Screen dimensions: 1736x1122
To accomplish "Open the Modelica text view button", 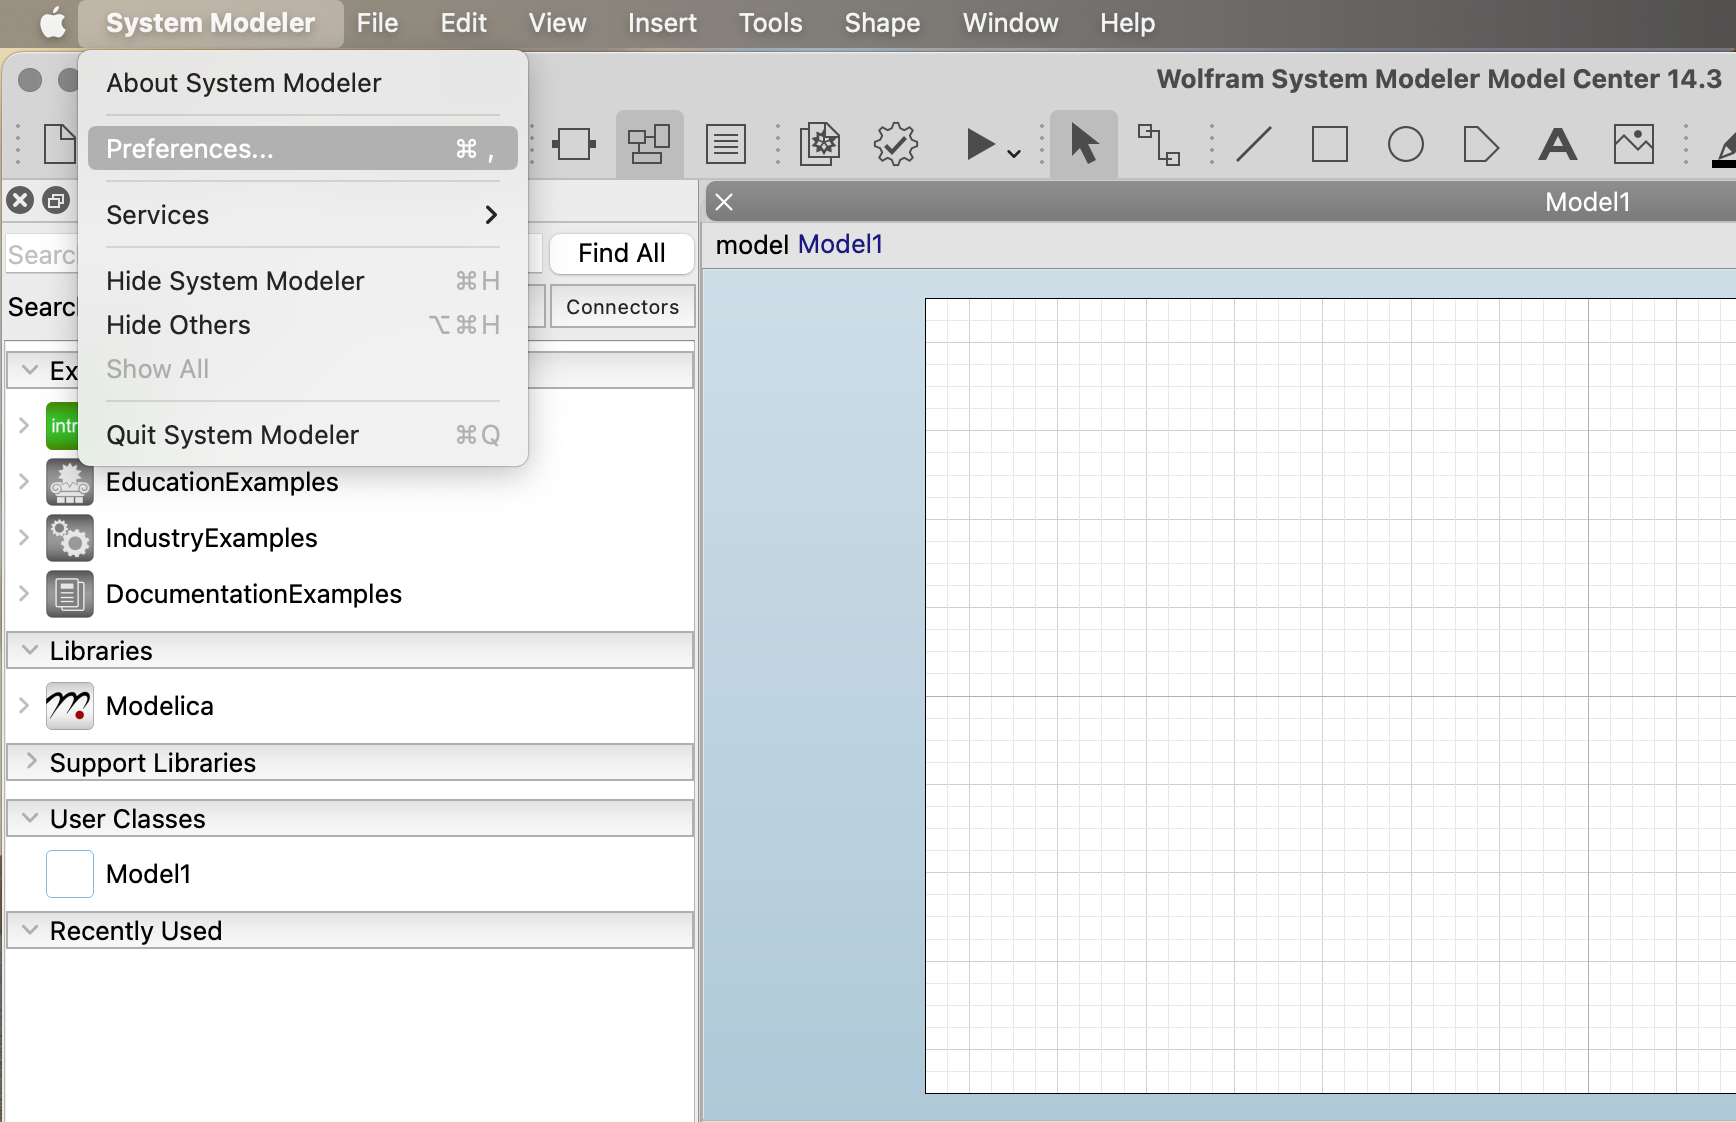I will [725, 145].
